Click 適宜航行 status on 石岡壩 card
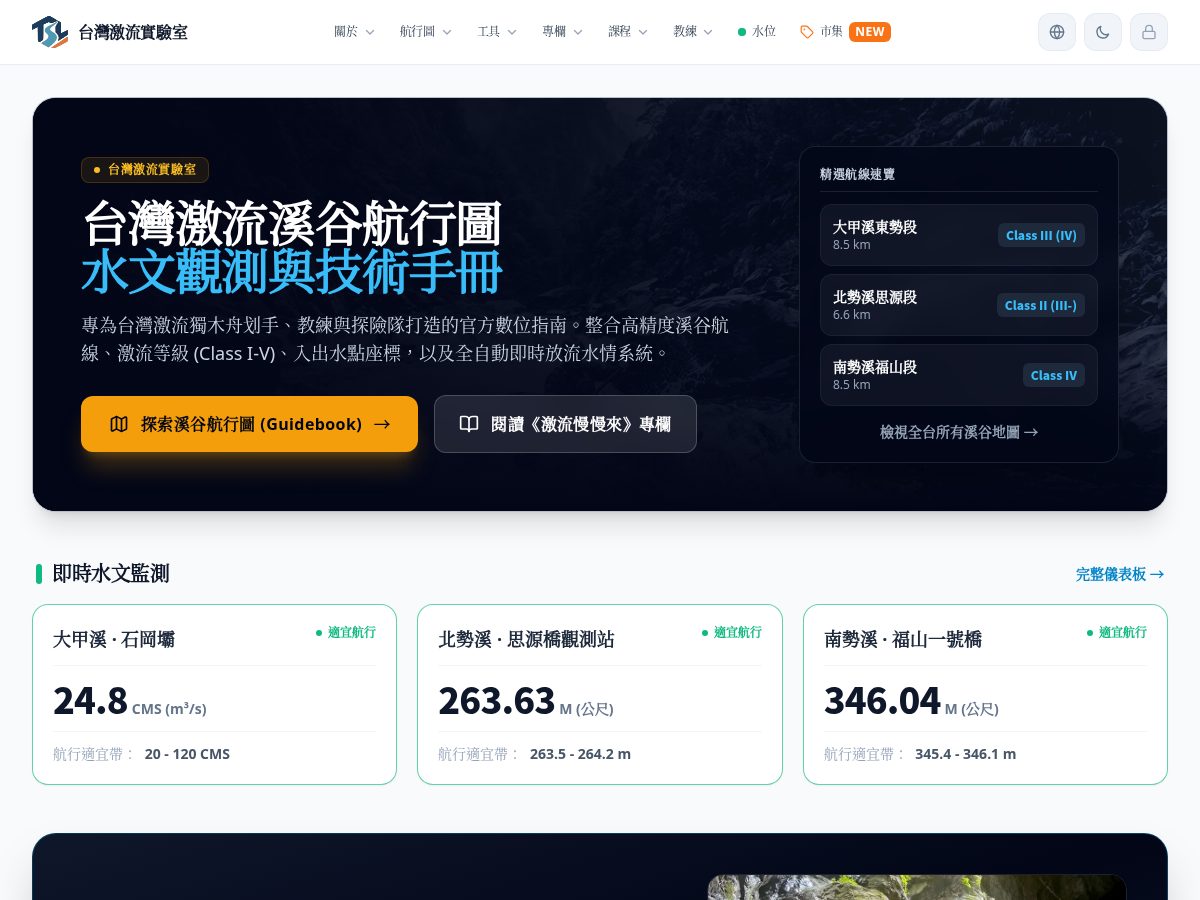This screenshot has height=900, width=1200. point(346,632)
